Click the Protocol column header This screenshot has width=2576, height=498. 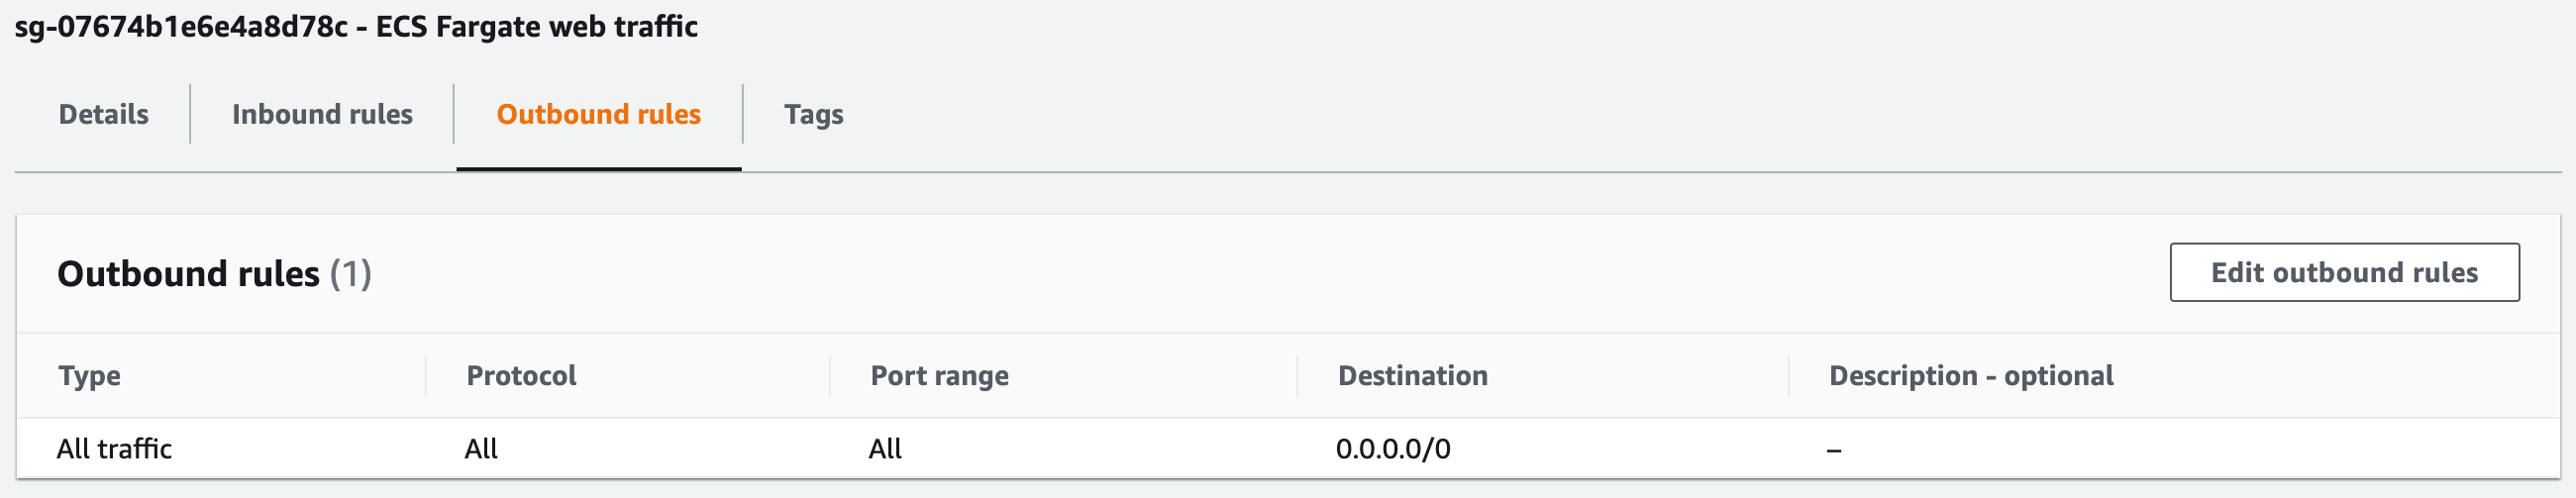[x=521, y=376]
